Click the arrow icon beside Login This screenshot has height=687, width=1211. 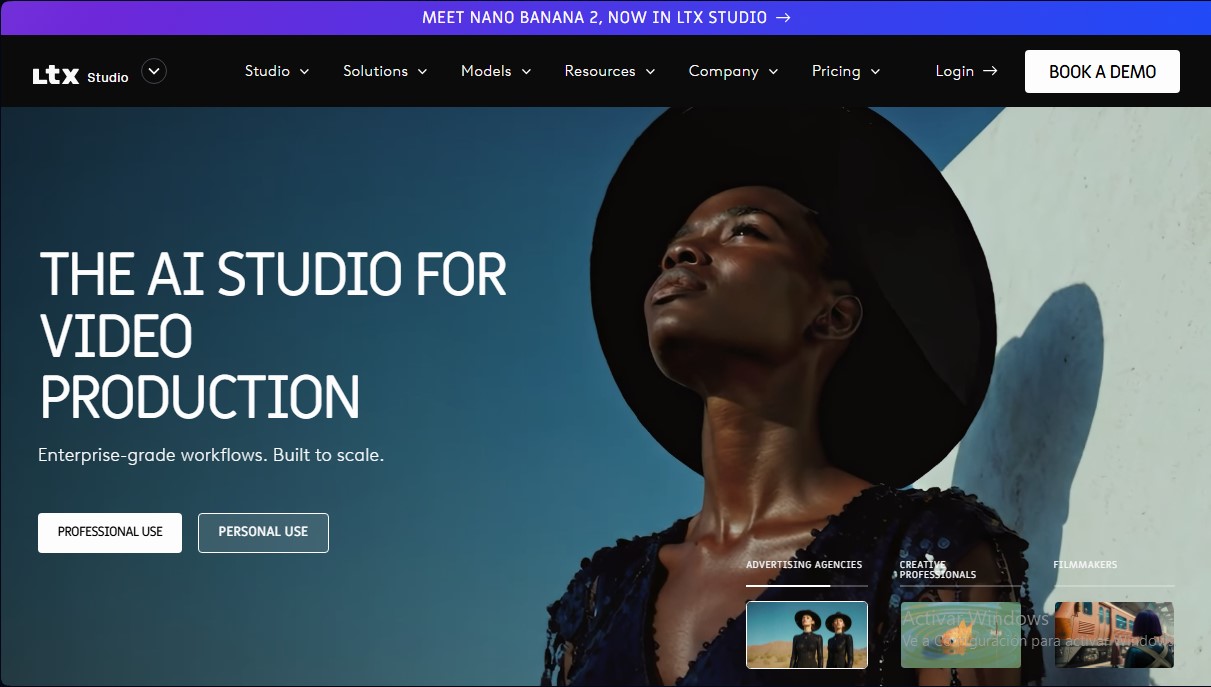coord(990,70)
